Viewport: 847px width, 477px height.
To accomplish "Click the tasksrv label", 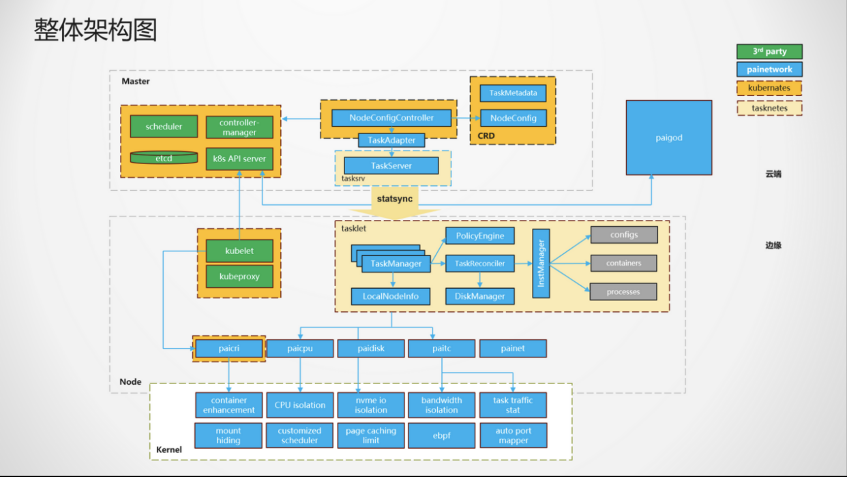I will click(x=353, y=178).
